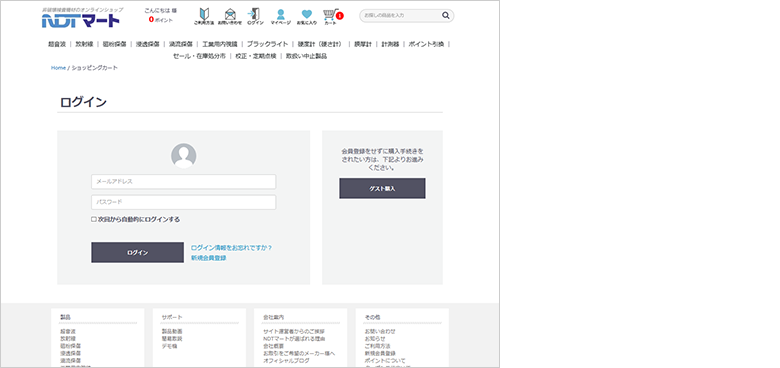The image size is (780, 368).
Task: Open ポイントについて footer link
Action: 385,361
